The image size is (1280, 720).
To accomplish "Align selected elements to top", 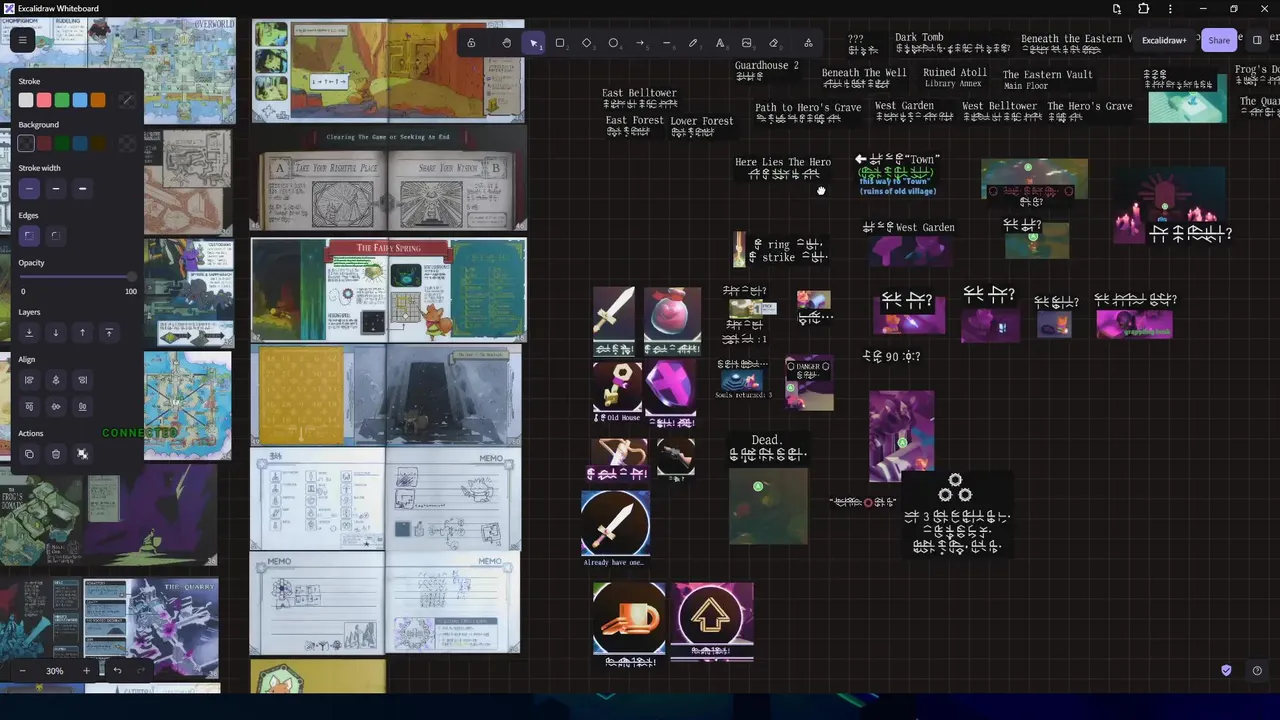I will (x=29, y=406).
